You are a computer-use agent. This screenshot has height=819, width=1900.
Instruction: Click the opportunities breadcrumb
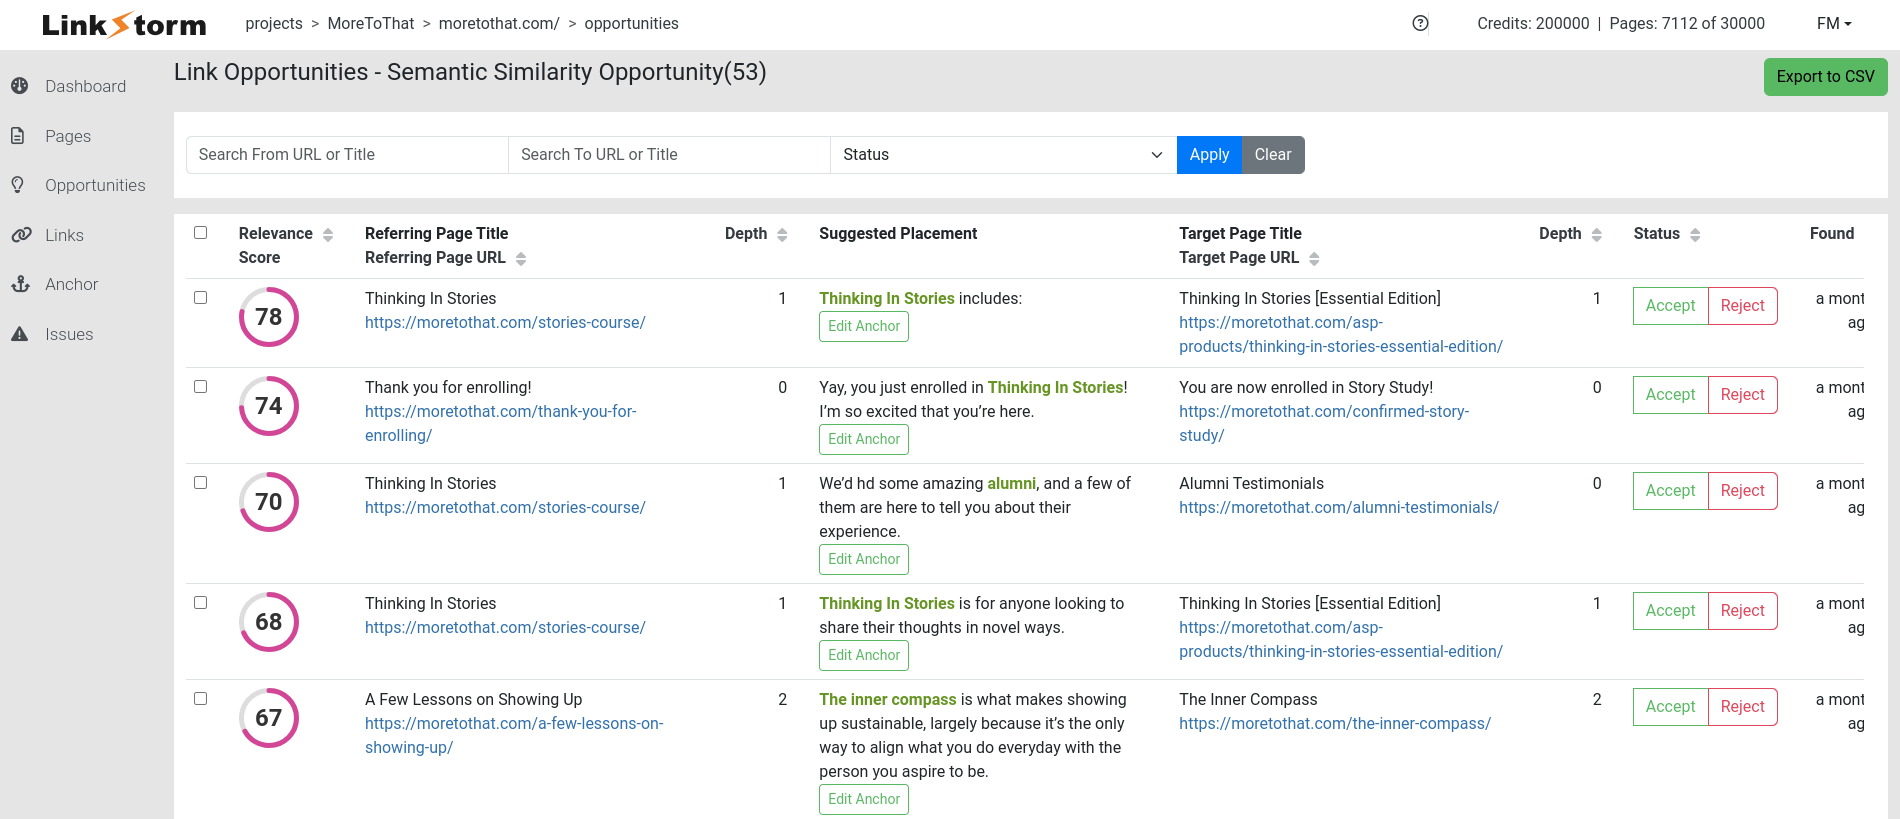[631, 23]
